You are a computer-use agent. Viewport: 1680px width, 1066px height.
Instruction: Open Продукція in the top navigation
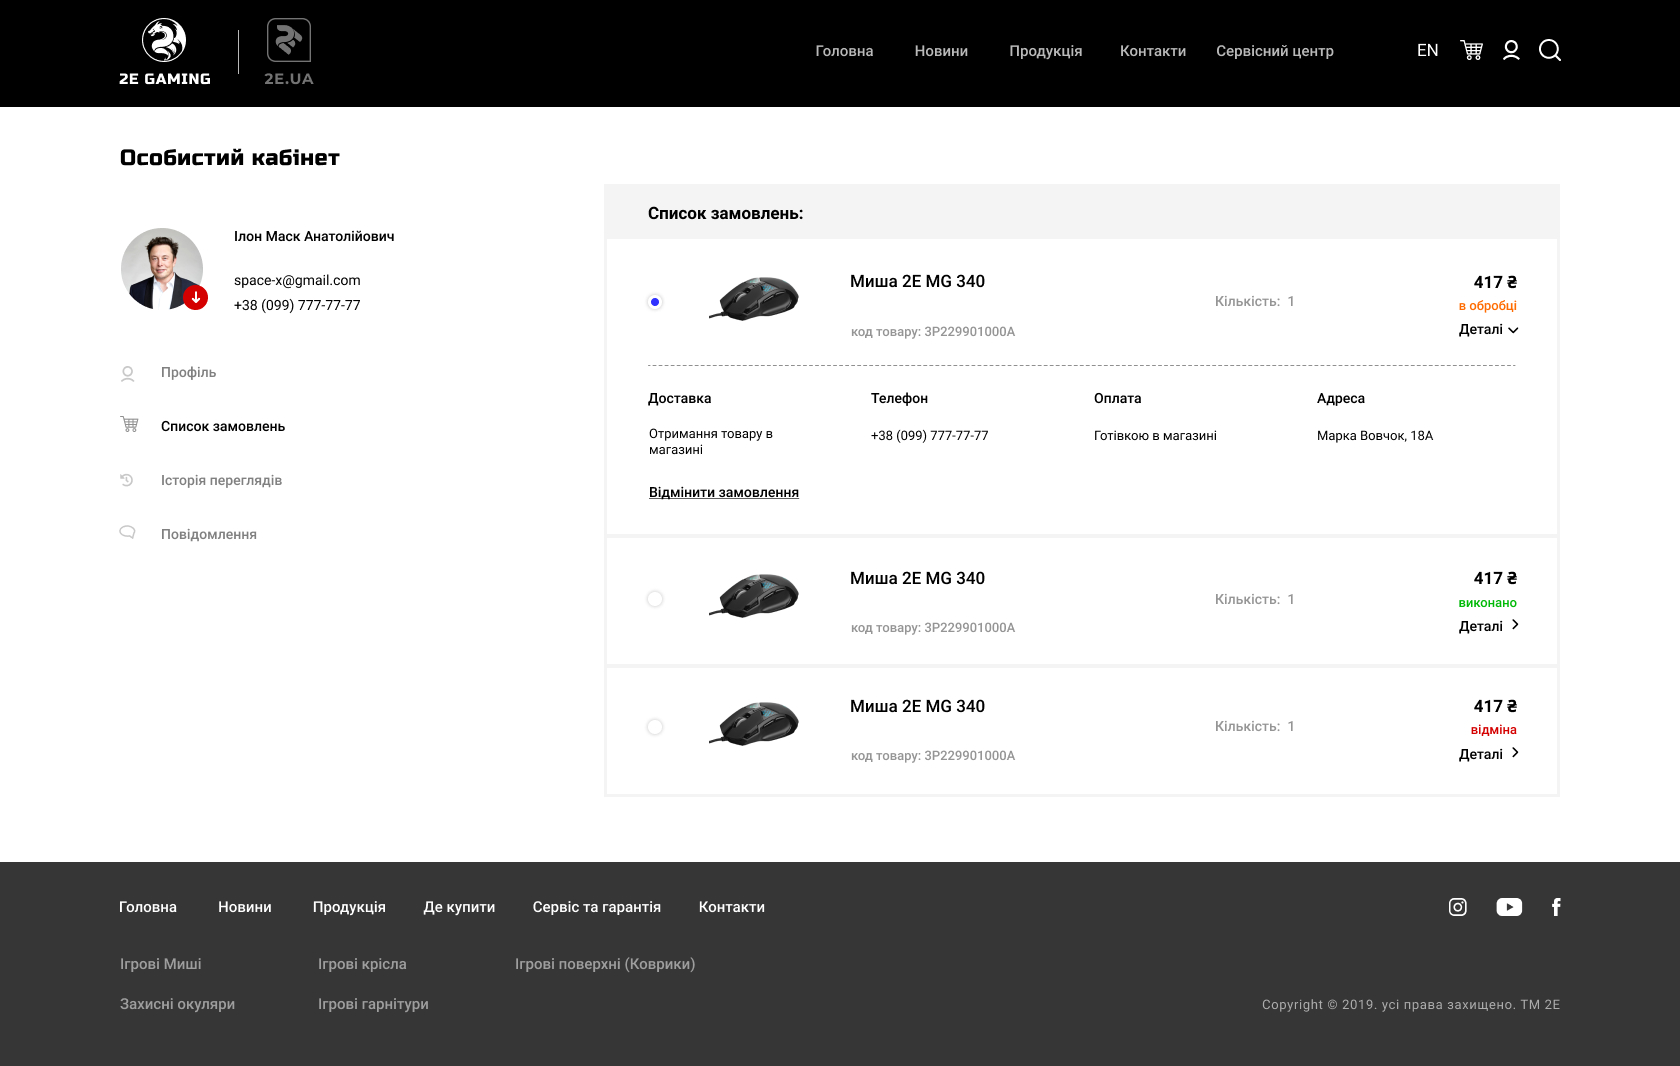(1045, 51)
